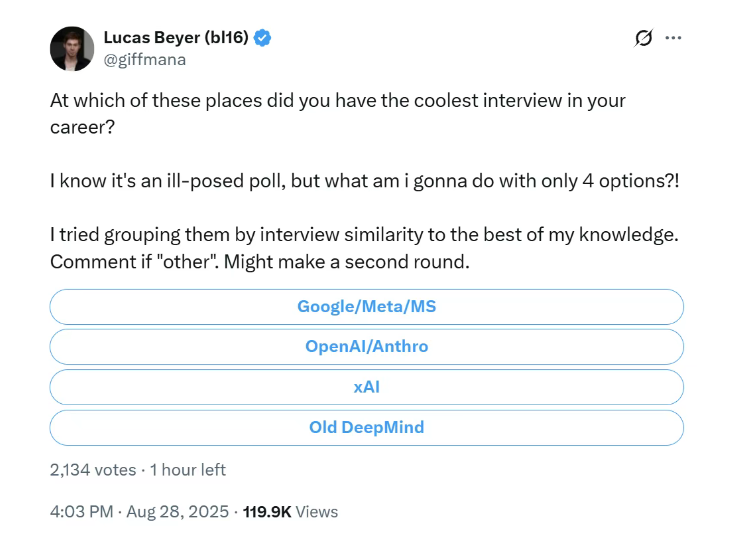
Task: Click the "coolest interview" question text
Action: (x=337, y=114)
